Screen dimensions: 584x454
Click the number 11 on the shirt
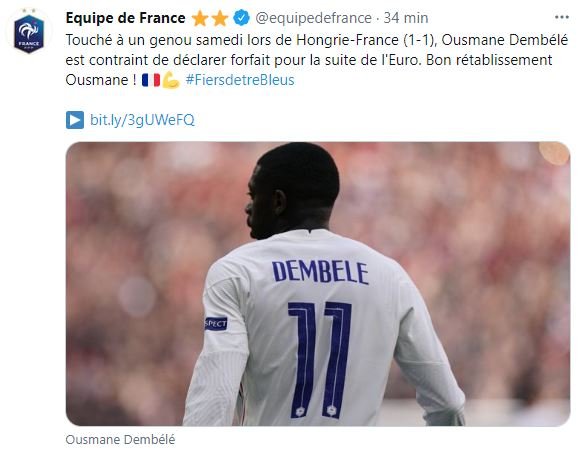320,360
